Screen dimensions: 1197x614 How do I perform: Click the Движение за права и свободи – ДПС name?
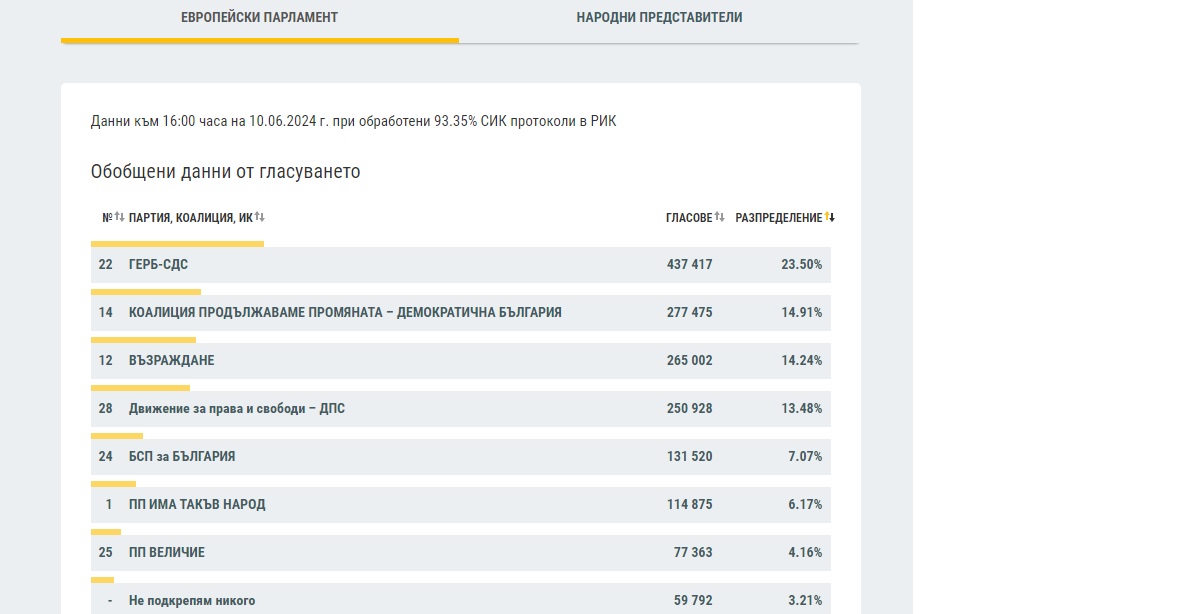tap(237, 409)
